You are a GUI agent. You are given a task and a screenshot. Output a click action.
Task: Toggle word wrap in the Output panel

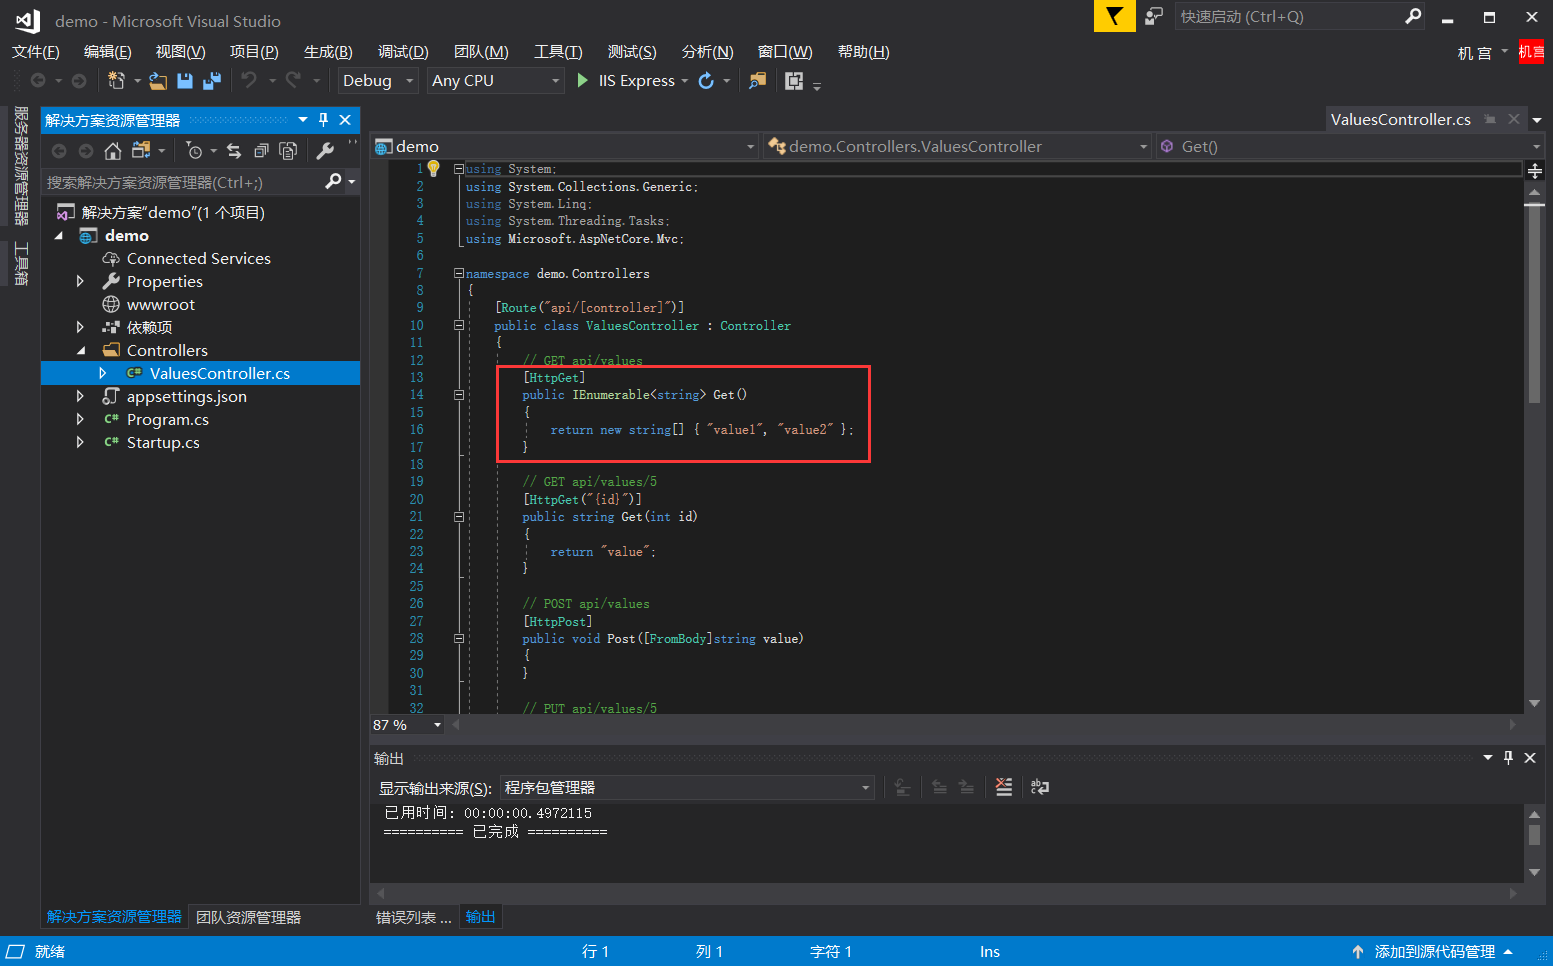point(1040,787)
